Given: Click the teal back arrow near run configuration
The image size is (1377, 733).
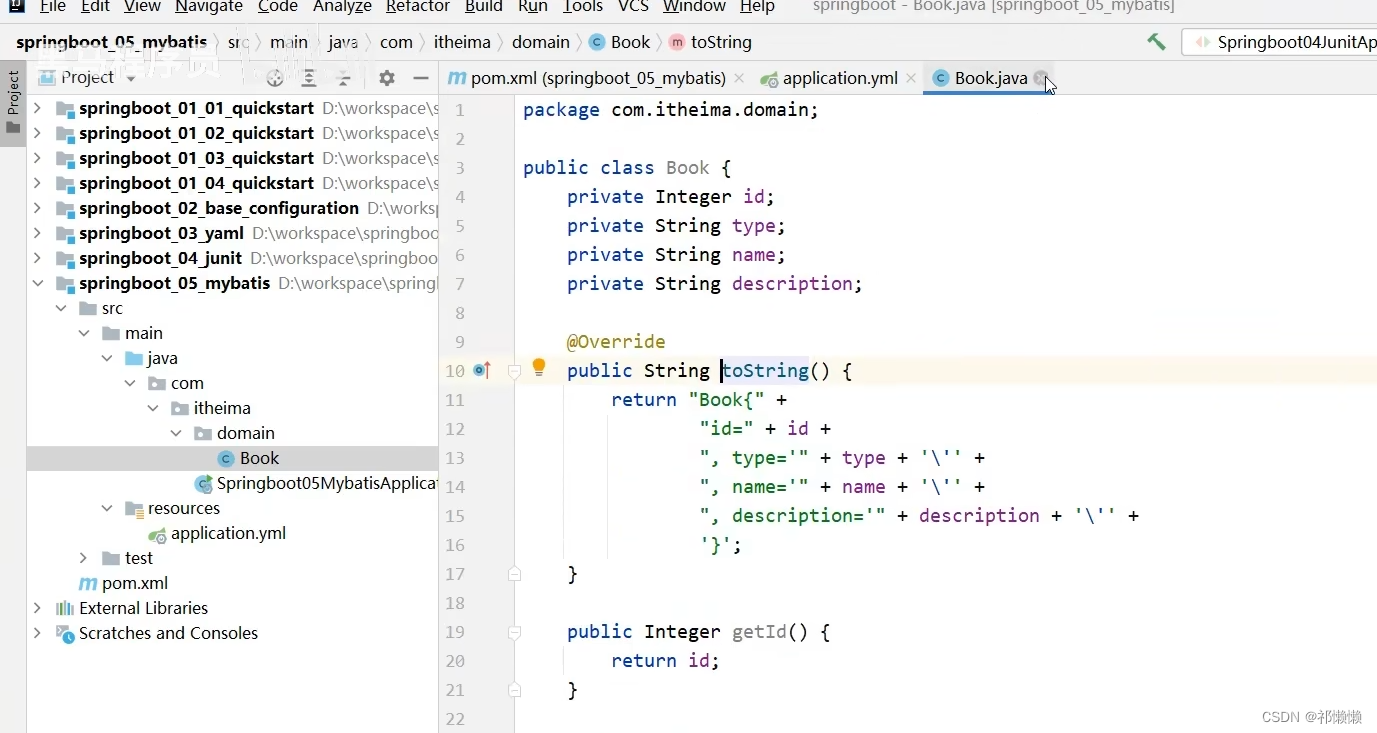Looking at the screenshot, I should click(1156, 42).
